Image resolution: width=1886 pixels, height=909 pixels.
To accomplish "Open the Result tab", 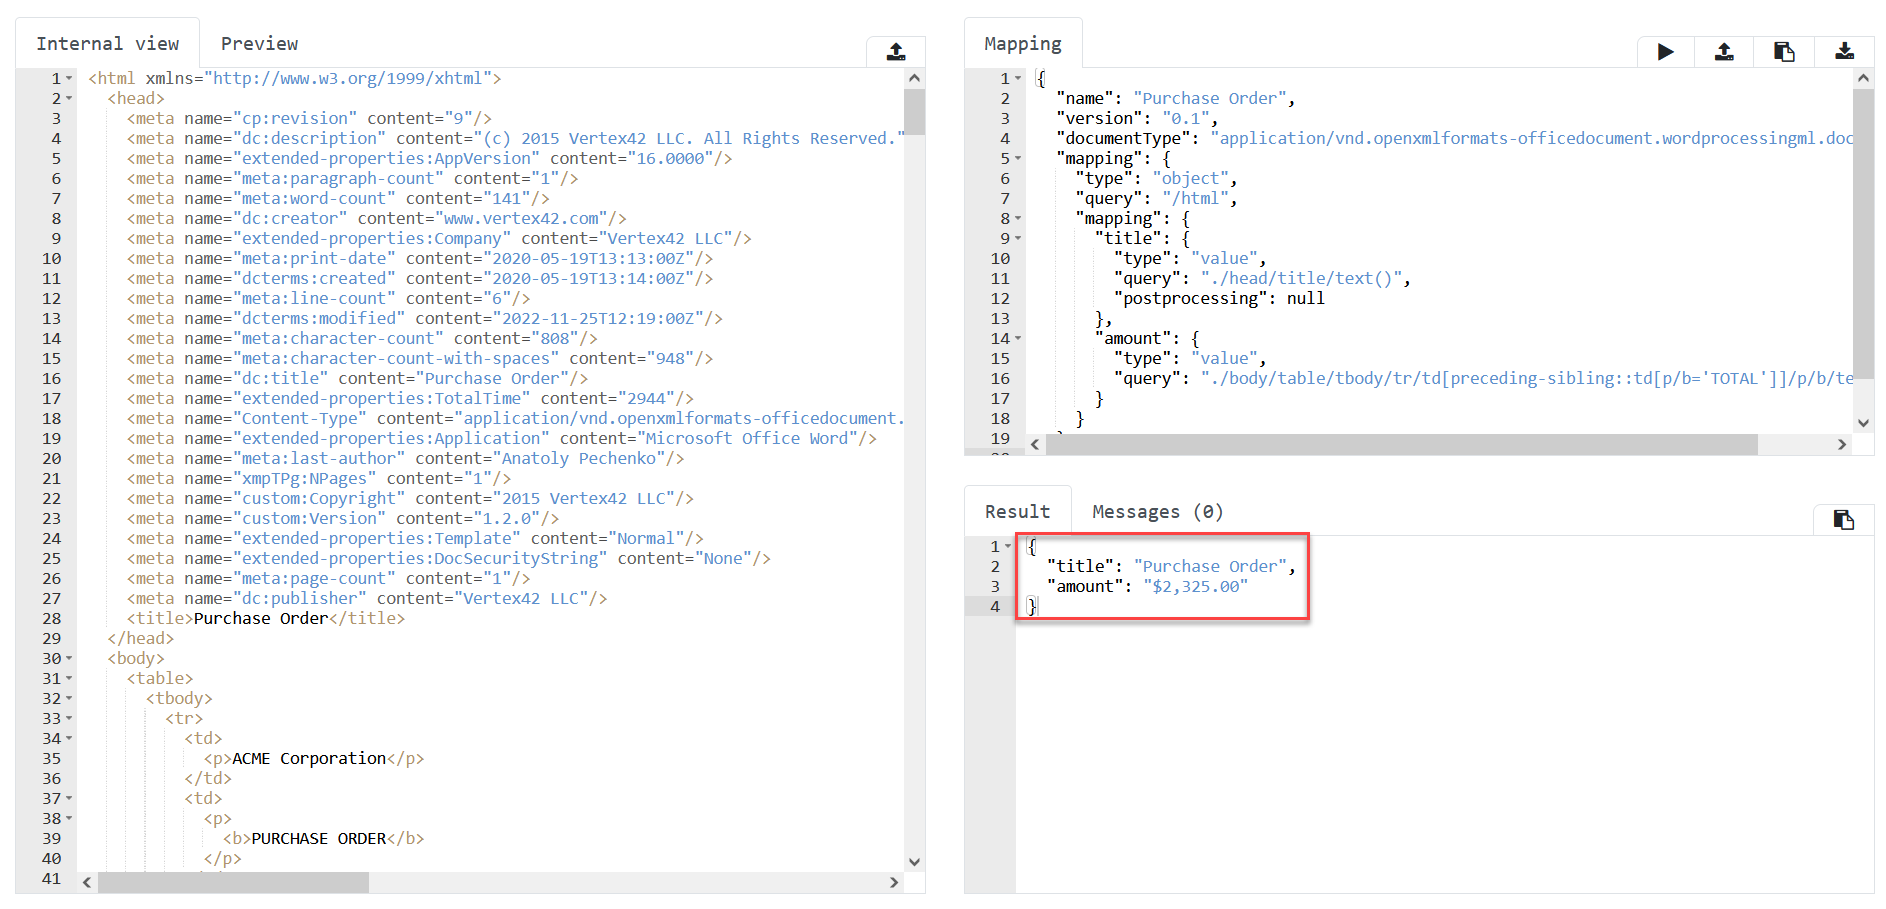I will click(x=1018, y=511).
